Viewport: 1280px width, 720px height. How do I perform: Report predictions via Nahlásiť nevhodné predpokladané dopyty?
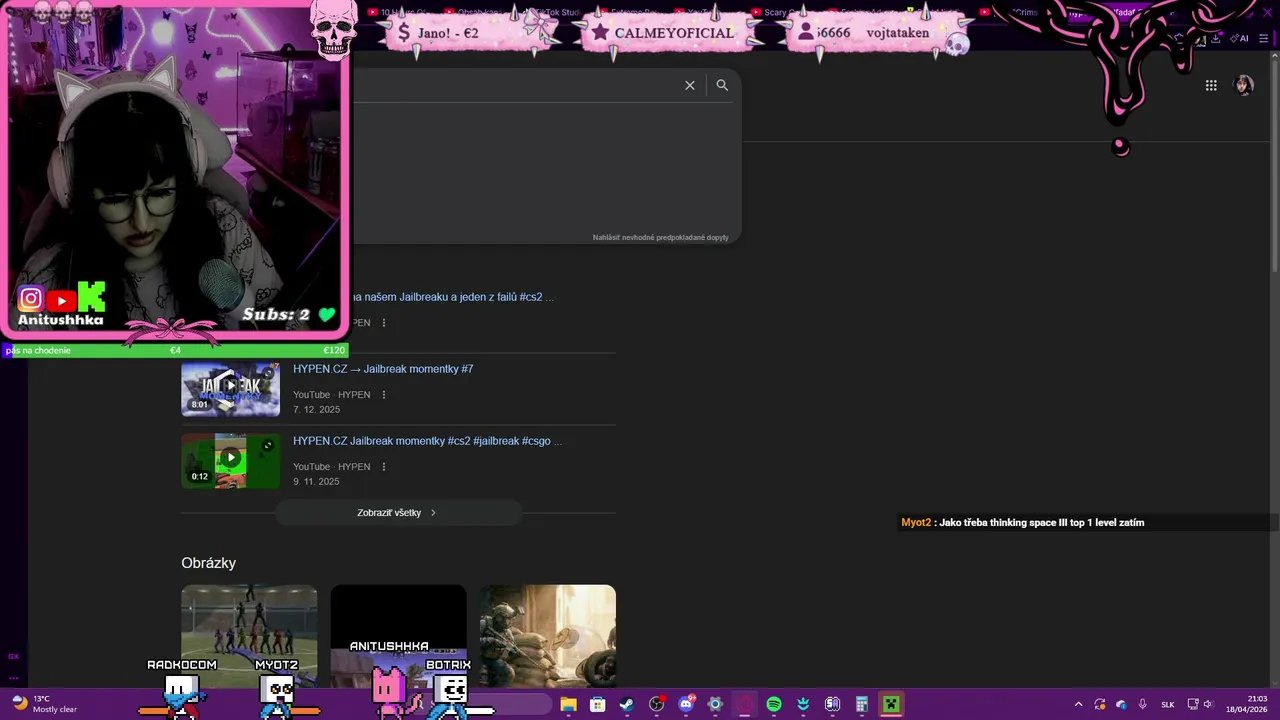click(661, 238)
